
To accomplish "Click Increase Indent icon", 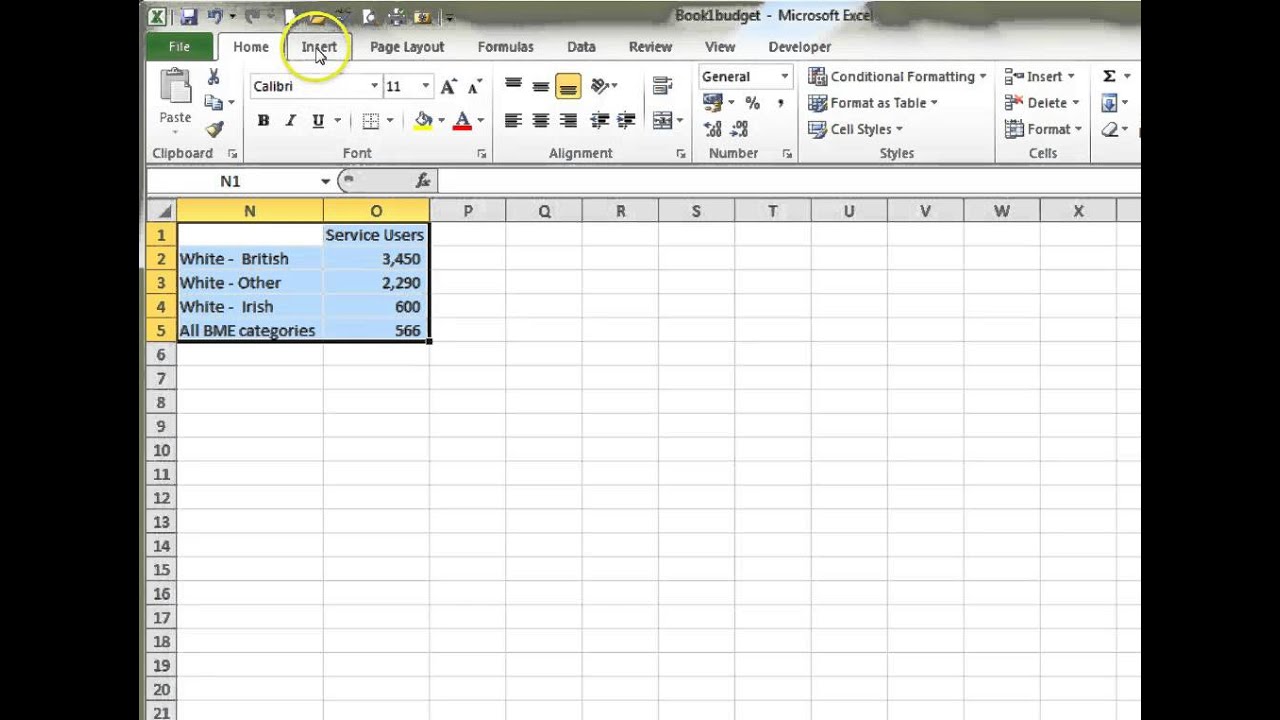I will pos(626,121).
